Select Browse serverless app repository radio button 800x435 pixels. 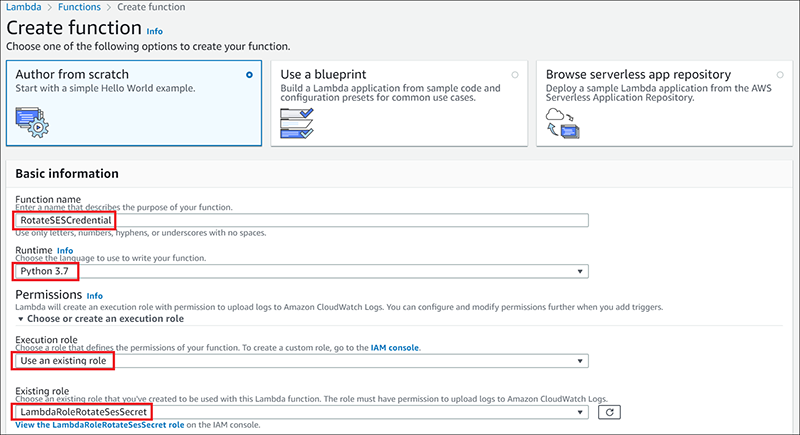[x=780, y=75]
